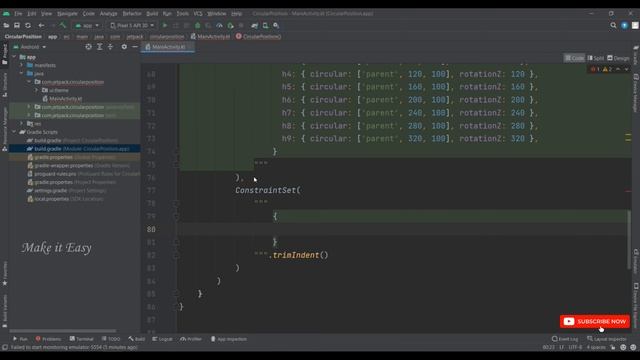This screenshot has height=360, width=640.
Task: Click the Collapse All icon in Project panel
Action: click(x=110, y=47)
